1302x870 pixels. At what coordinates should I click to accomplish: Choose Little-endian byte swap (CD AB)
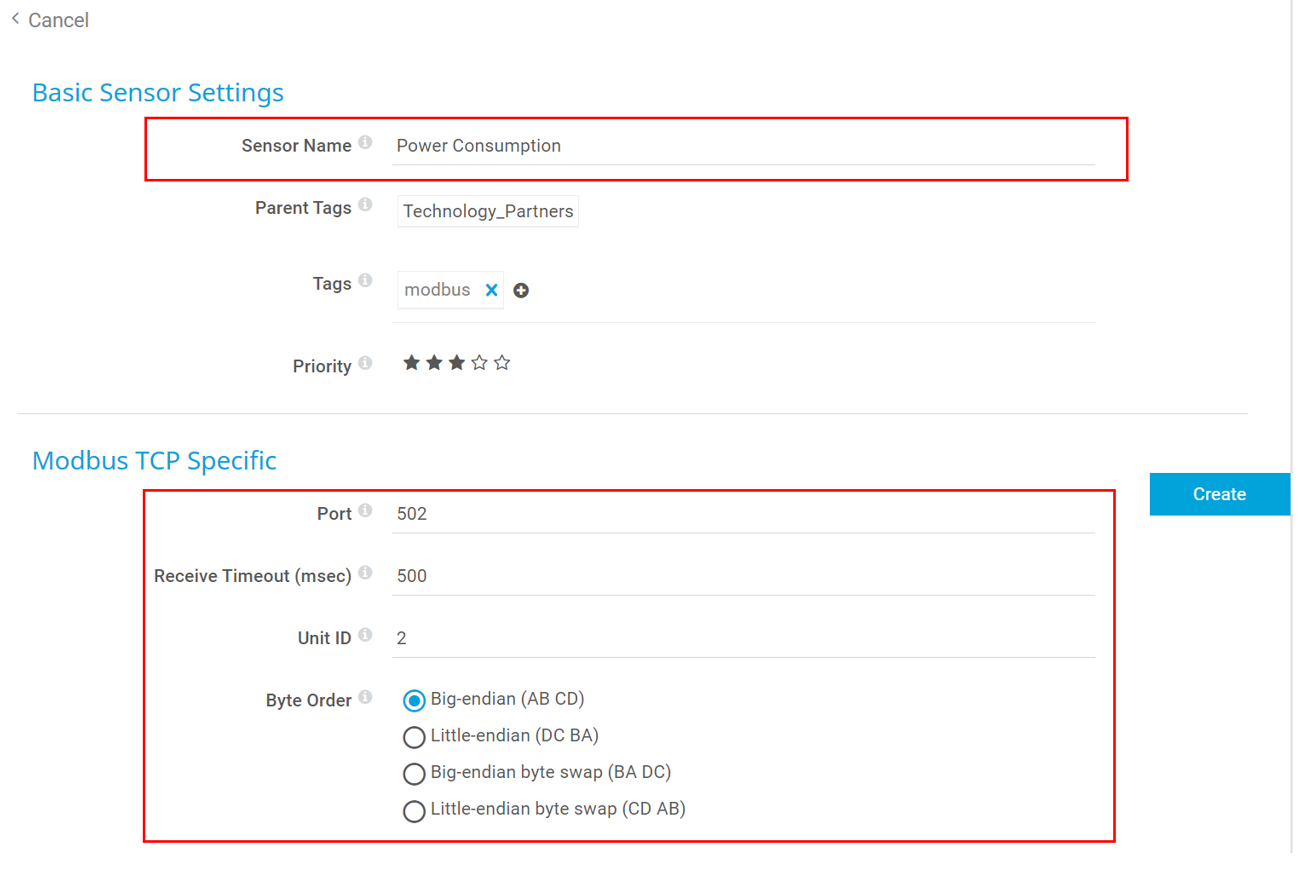coord(414,811)
